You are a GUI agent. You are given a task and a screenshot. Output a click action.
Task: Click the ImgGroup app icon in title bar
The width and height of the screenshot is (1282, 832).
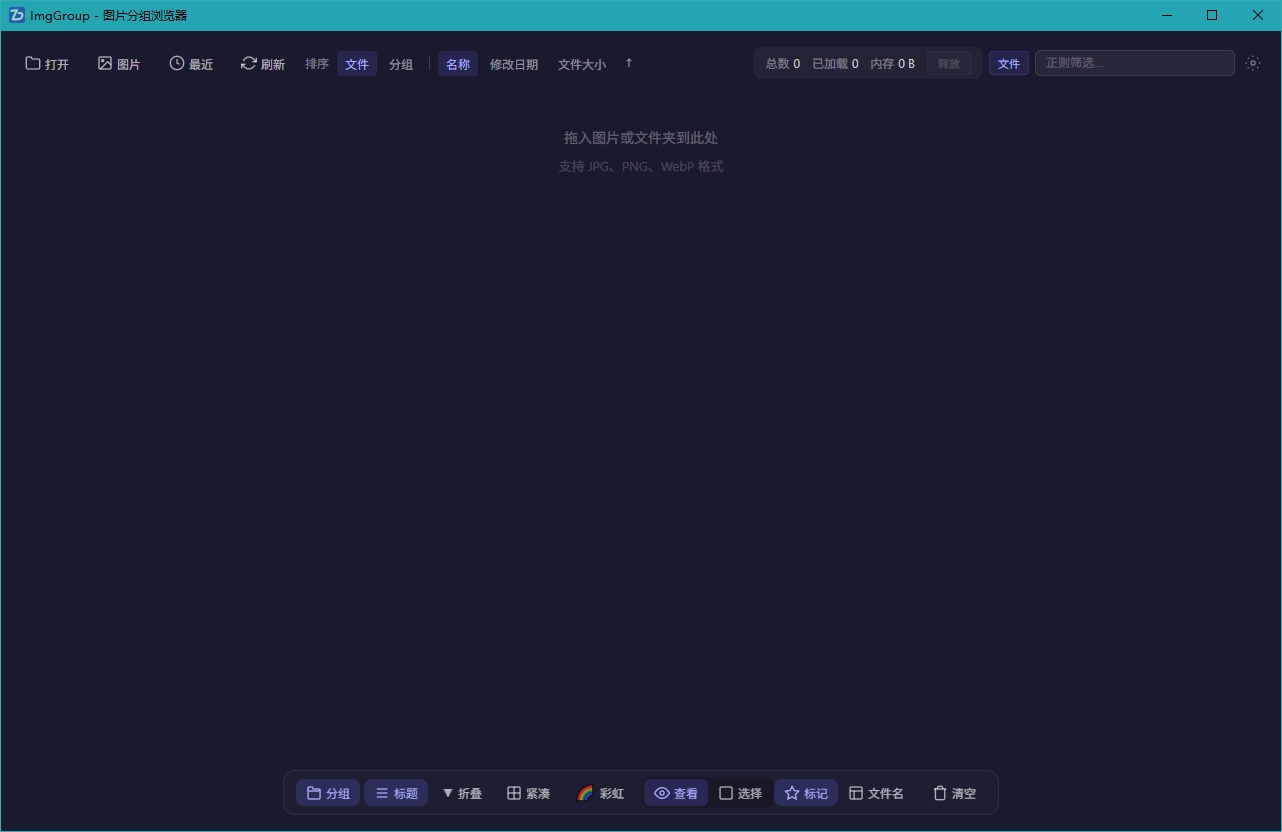click(16, 15)
